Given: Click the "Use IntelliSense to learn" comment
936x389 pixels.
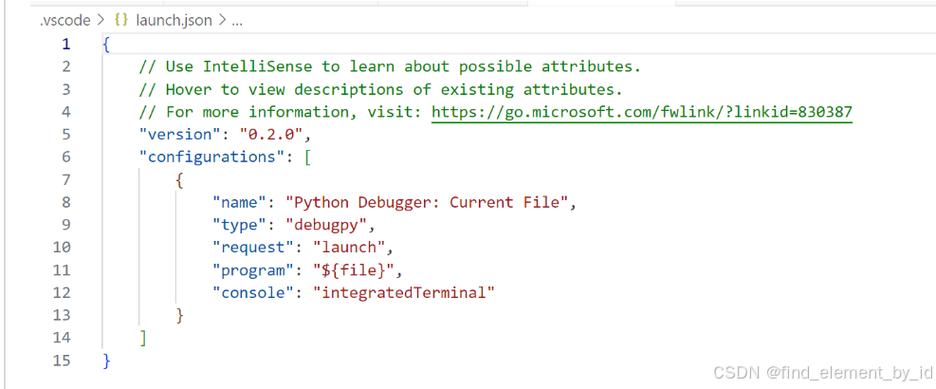Looking at the screenshot, I should tap(389, 66).
